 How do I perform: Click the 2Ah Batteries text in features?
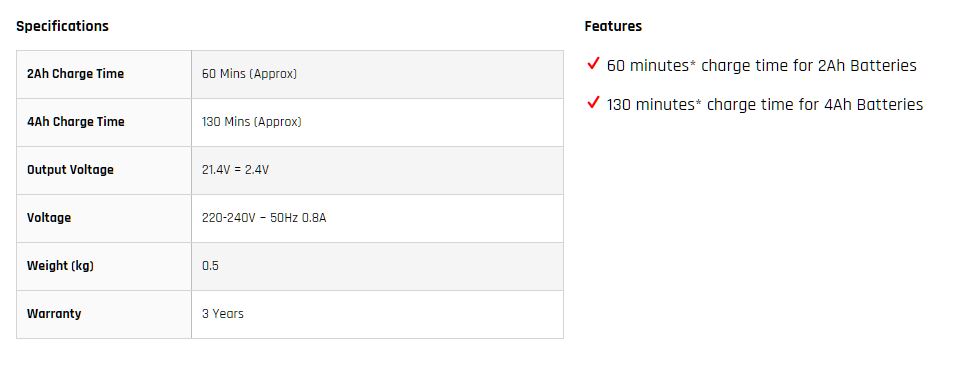point(867,66)
